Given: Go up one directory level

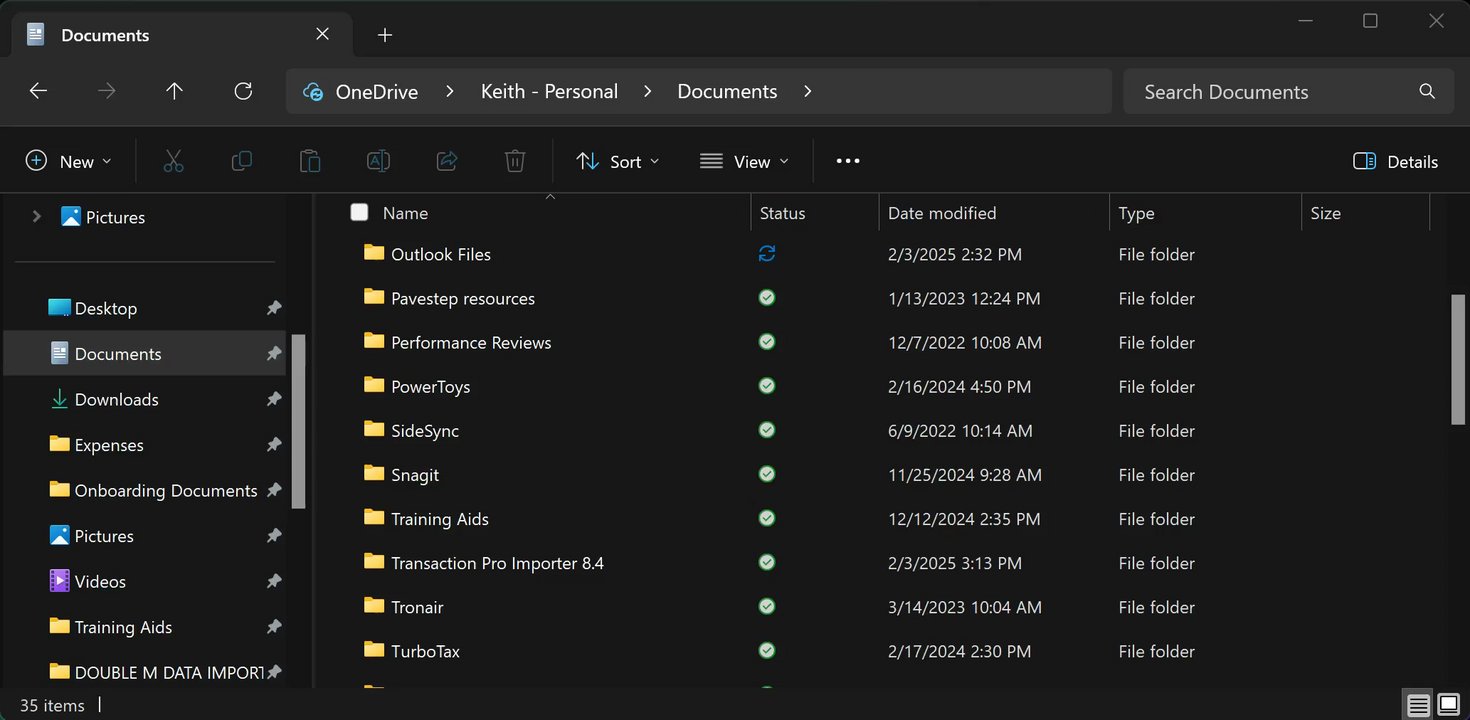Looking at the screenshot, I should pos(174,91).
